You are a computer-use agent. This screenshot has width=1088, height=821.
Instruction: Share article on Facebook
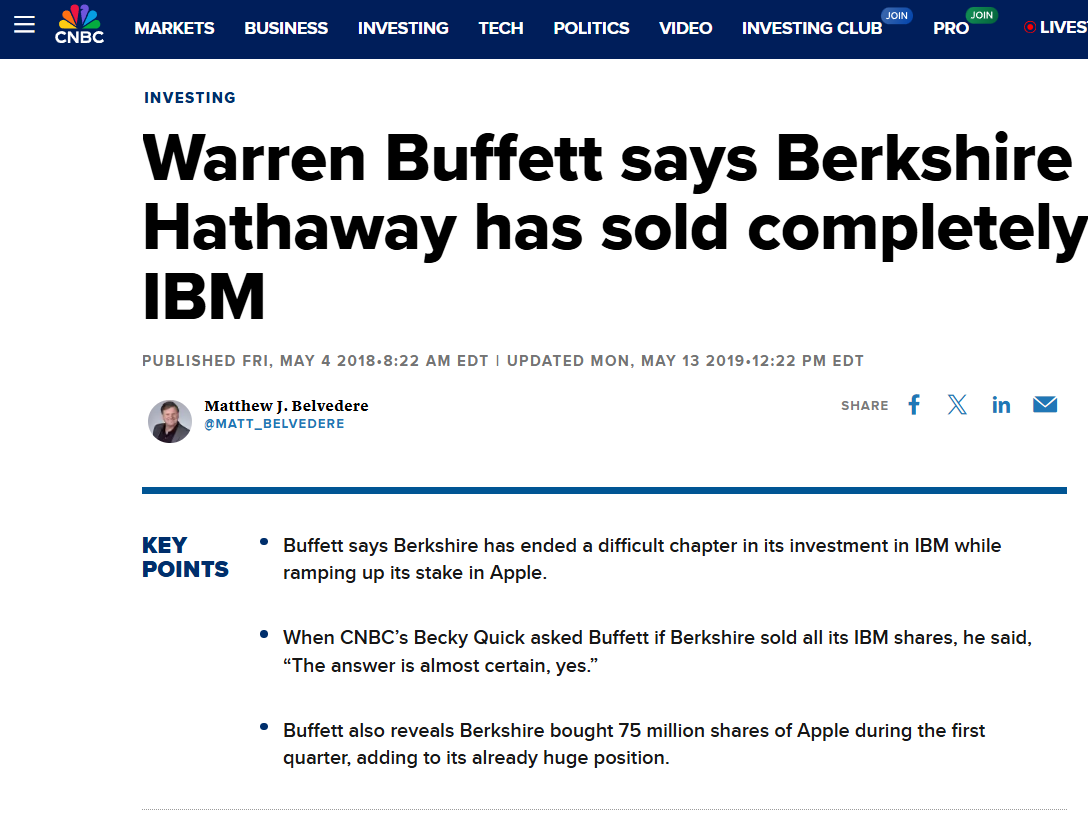click(915, 405)
